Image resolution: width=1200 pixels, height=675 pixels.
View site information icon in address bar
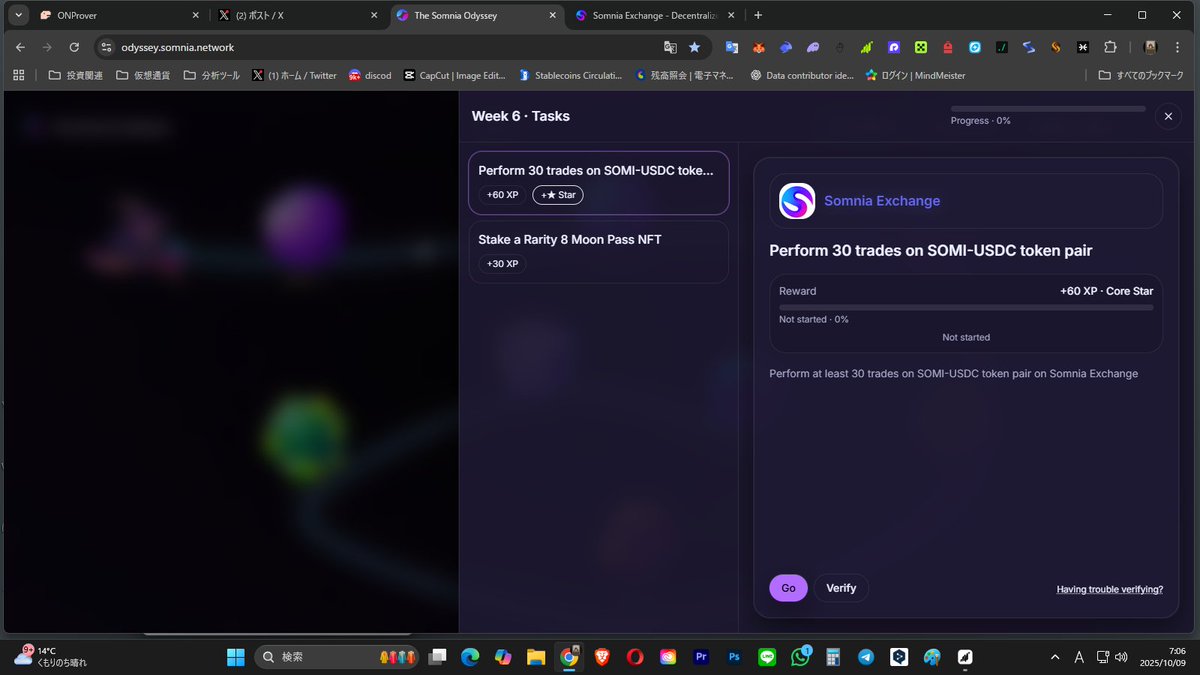click(108, 47)
